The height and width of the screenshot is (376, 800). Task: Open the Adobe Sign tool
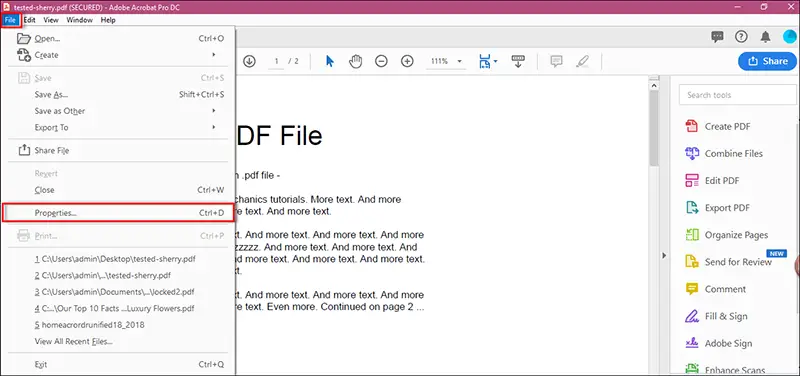point(718,343)
